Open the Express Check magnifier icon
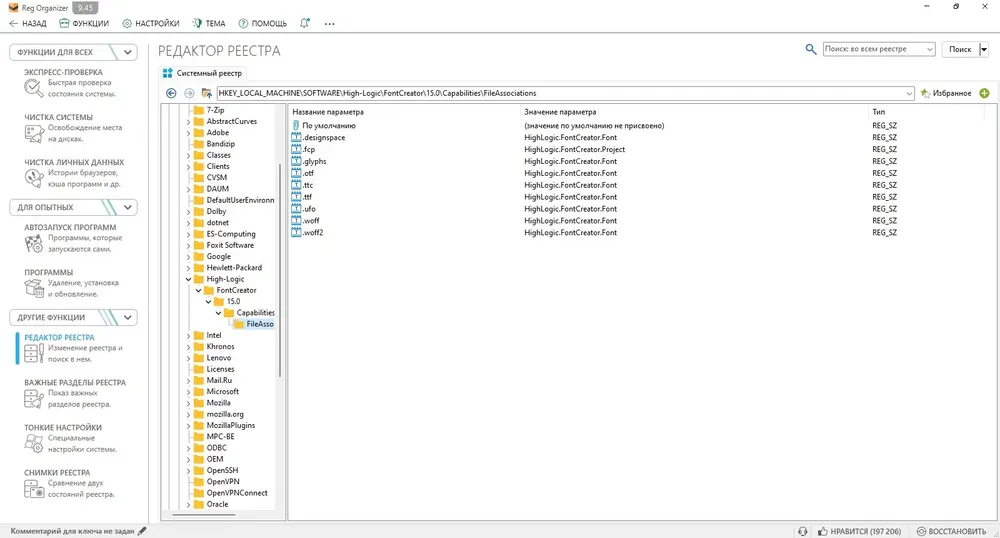The image size is (1000, 538). [33, 88]
